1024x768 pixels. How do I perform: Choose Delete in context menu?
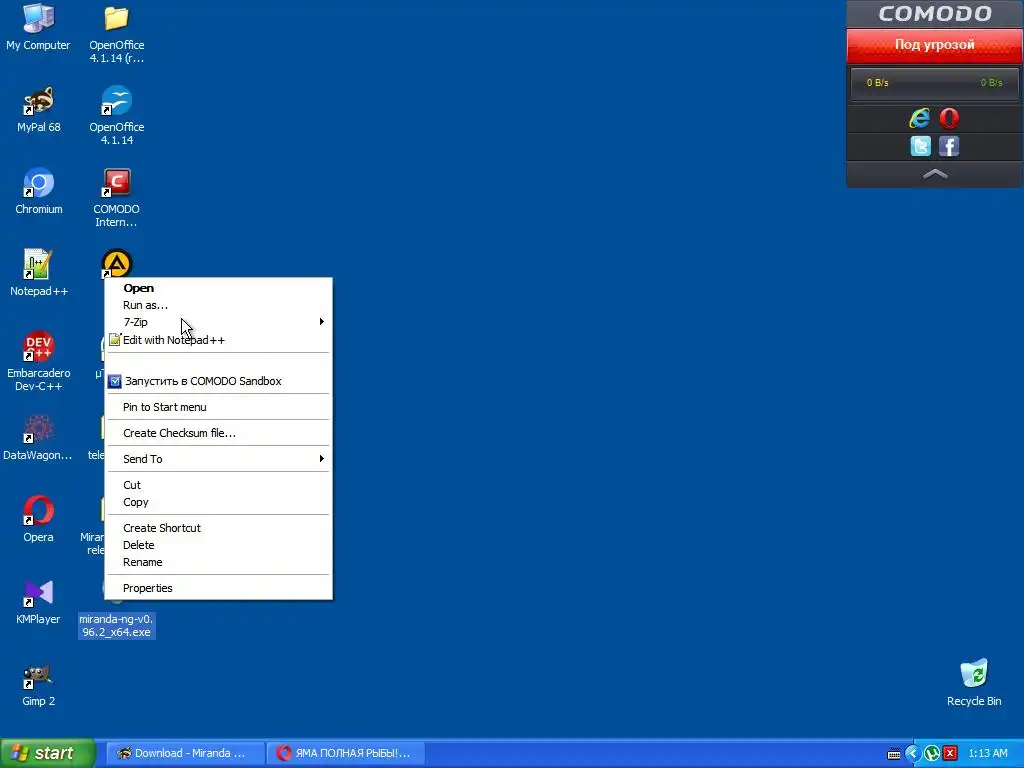tap(219, 545)
